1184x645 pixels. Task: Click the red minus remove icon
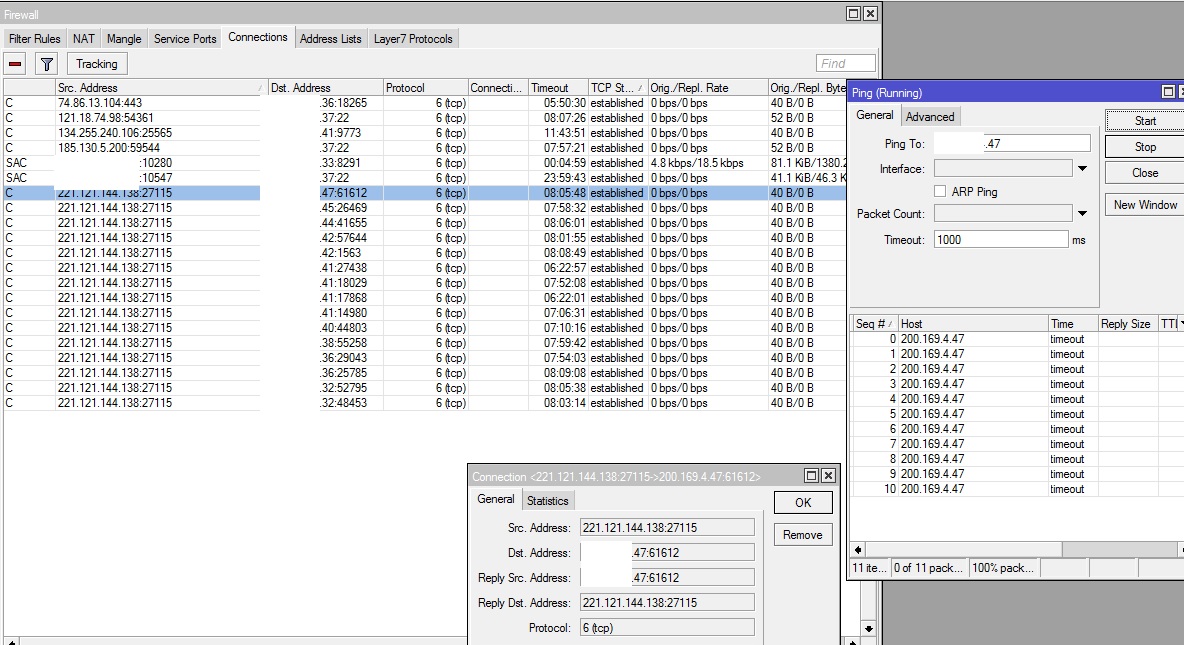pos(15,64)
